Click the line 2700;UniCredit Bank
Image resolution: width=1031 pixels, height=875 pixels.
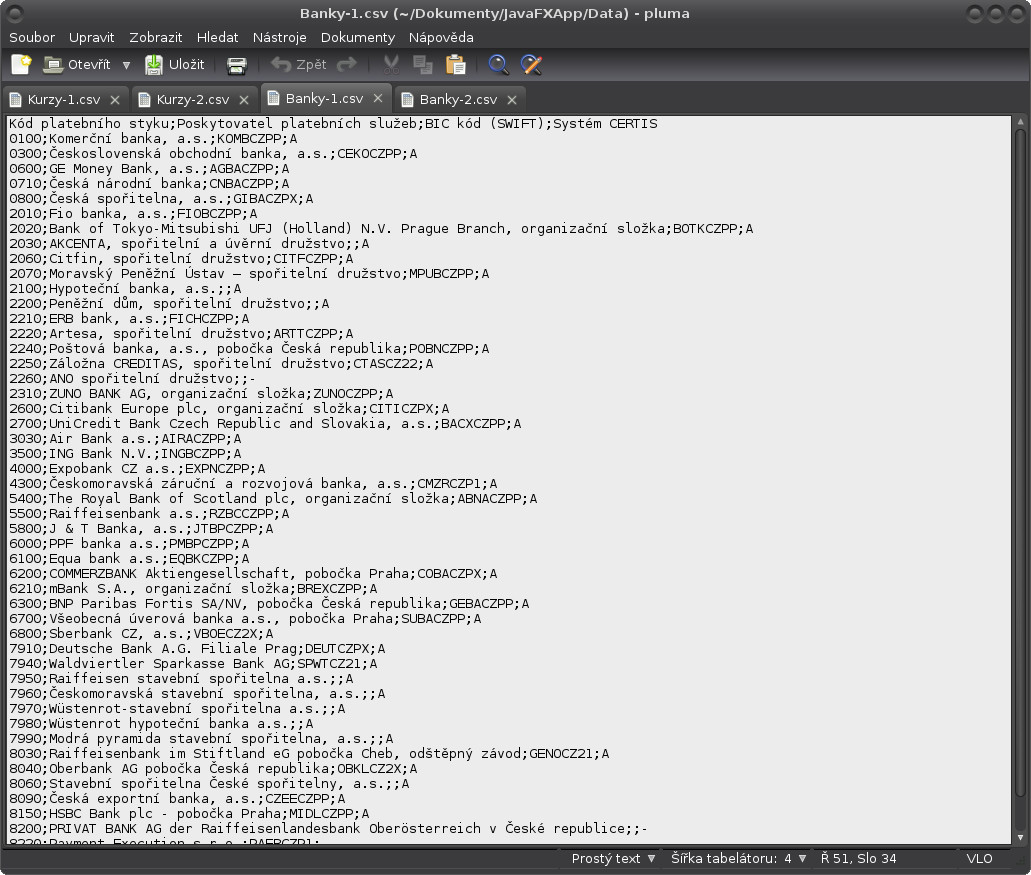point(265,424)
